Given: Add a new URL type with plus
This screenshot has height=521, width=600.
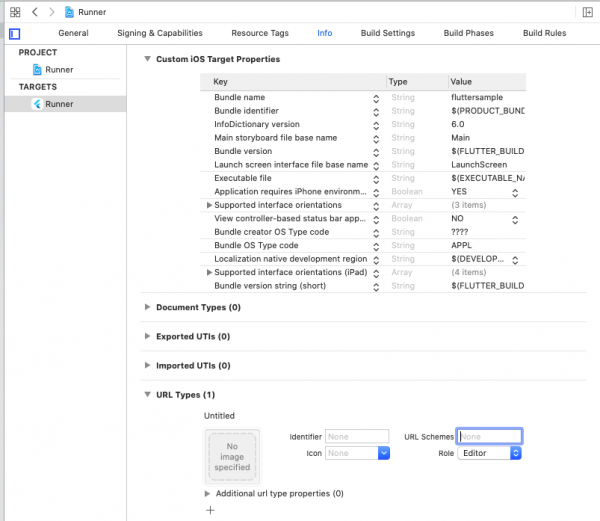Looking at the screenshot, I should [x=210, y=510].
